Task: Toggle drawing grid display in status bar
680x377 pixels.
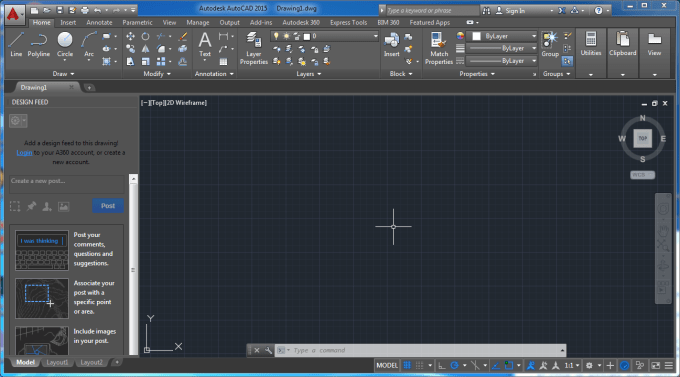Action: click(407, 366)
